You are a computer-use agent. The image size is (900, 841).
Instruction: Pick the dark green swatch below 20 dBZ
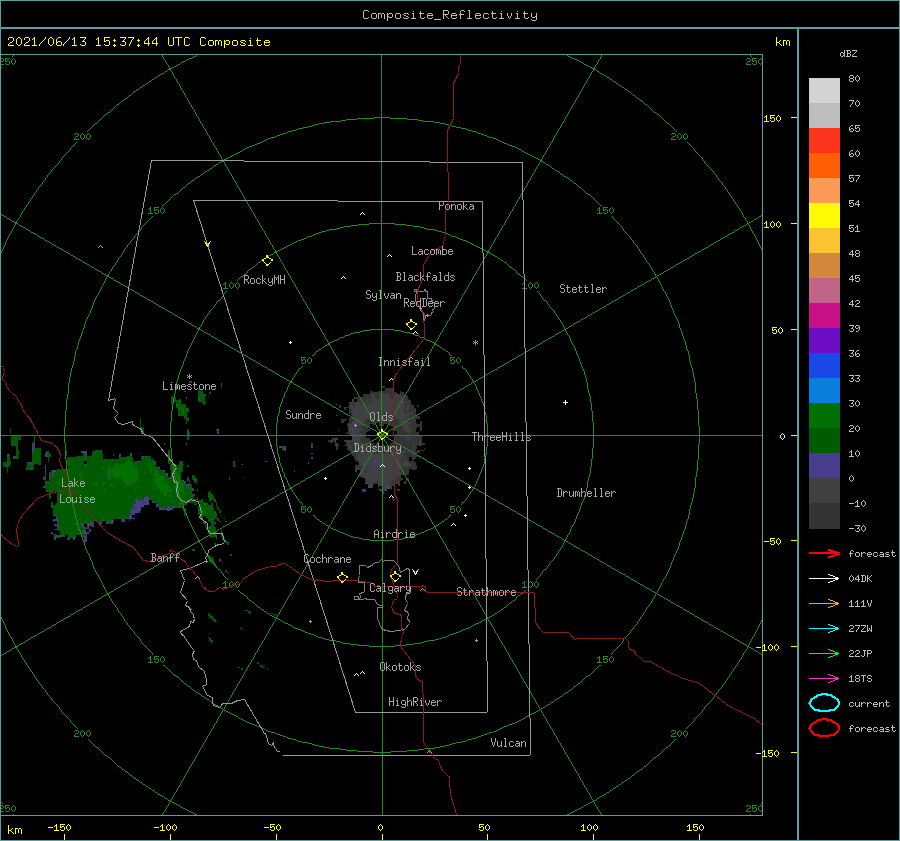click(x=824, y=440)
